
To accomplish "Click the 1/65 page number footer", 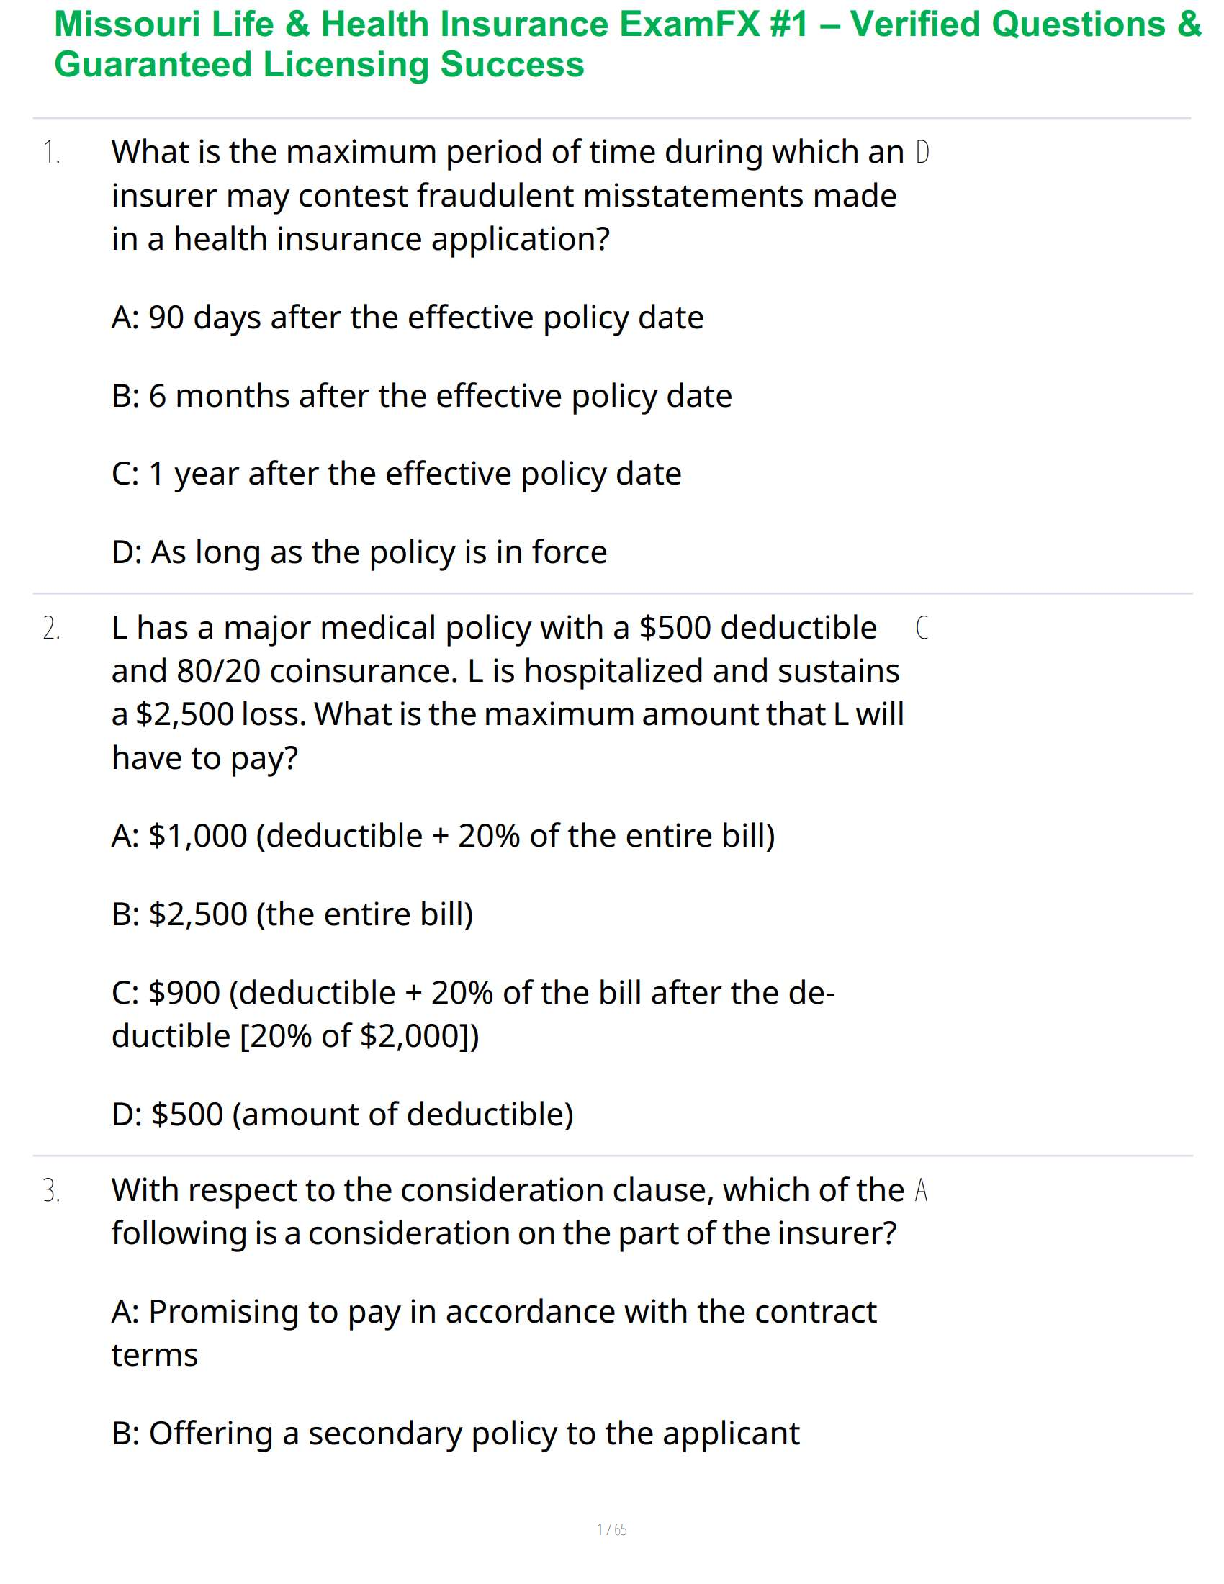I will (x=611, y=1530).
